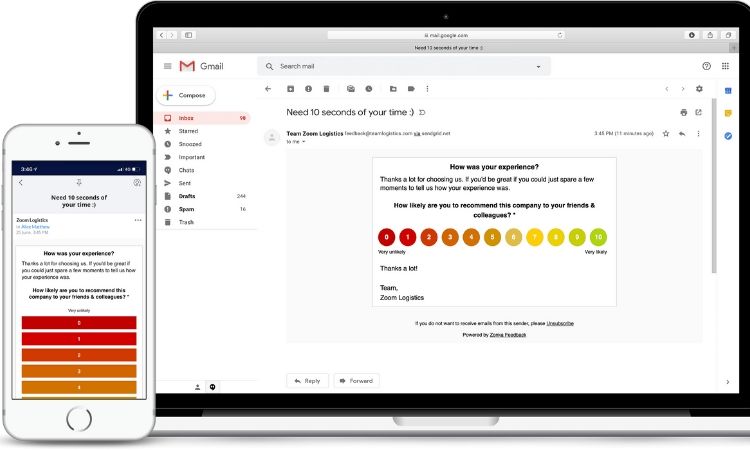Print the email
This screenshot has width=750, height=450.
click(684, 112)
